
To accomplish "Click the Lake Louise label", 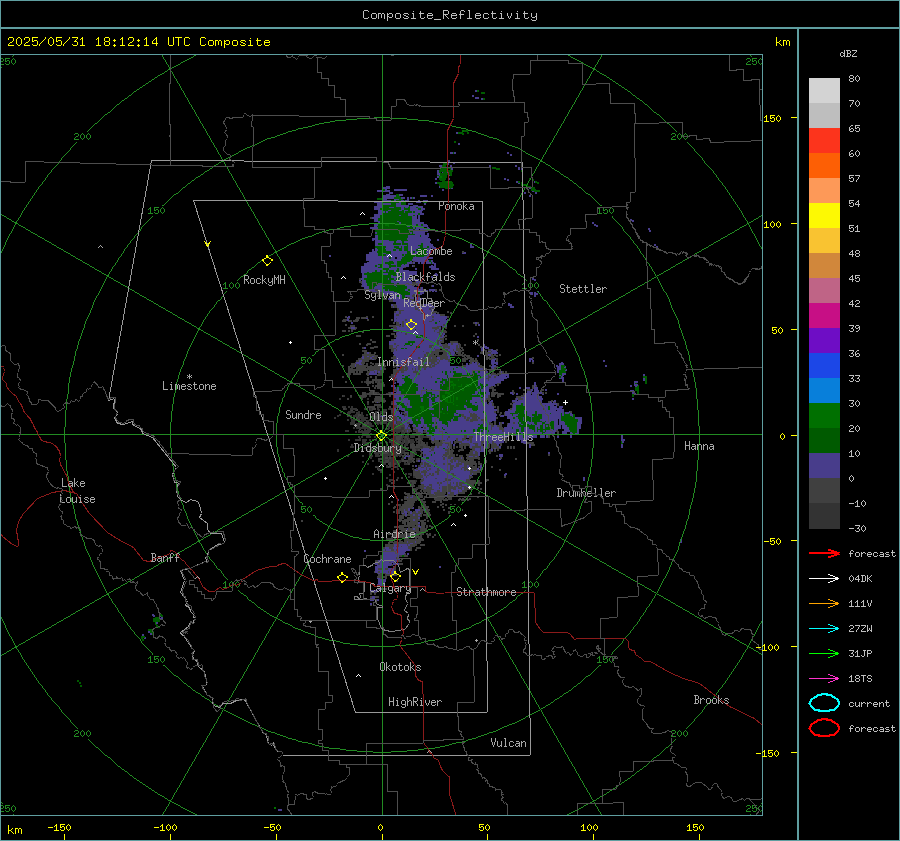I will [77, 491].
